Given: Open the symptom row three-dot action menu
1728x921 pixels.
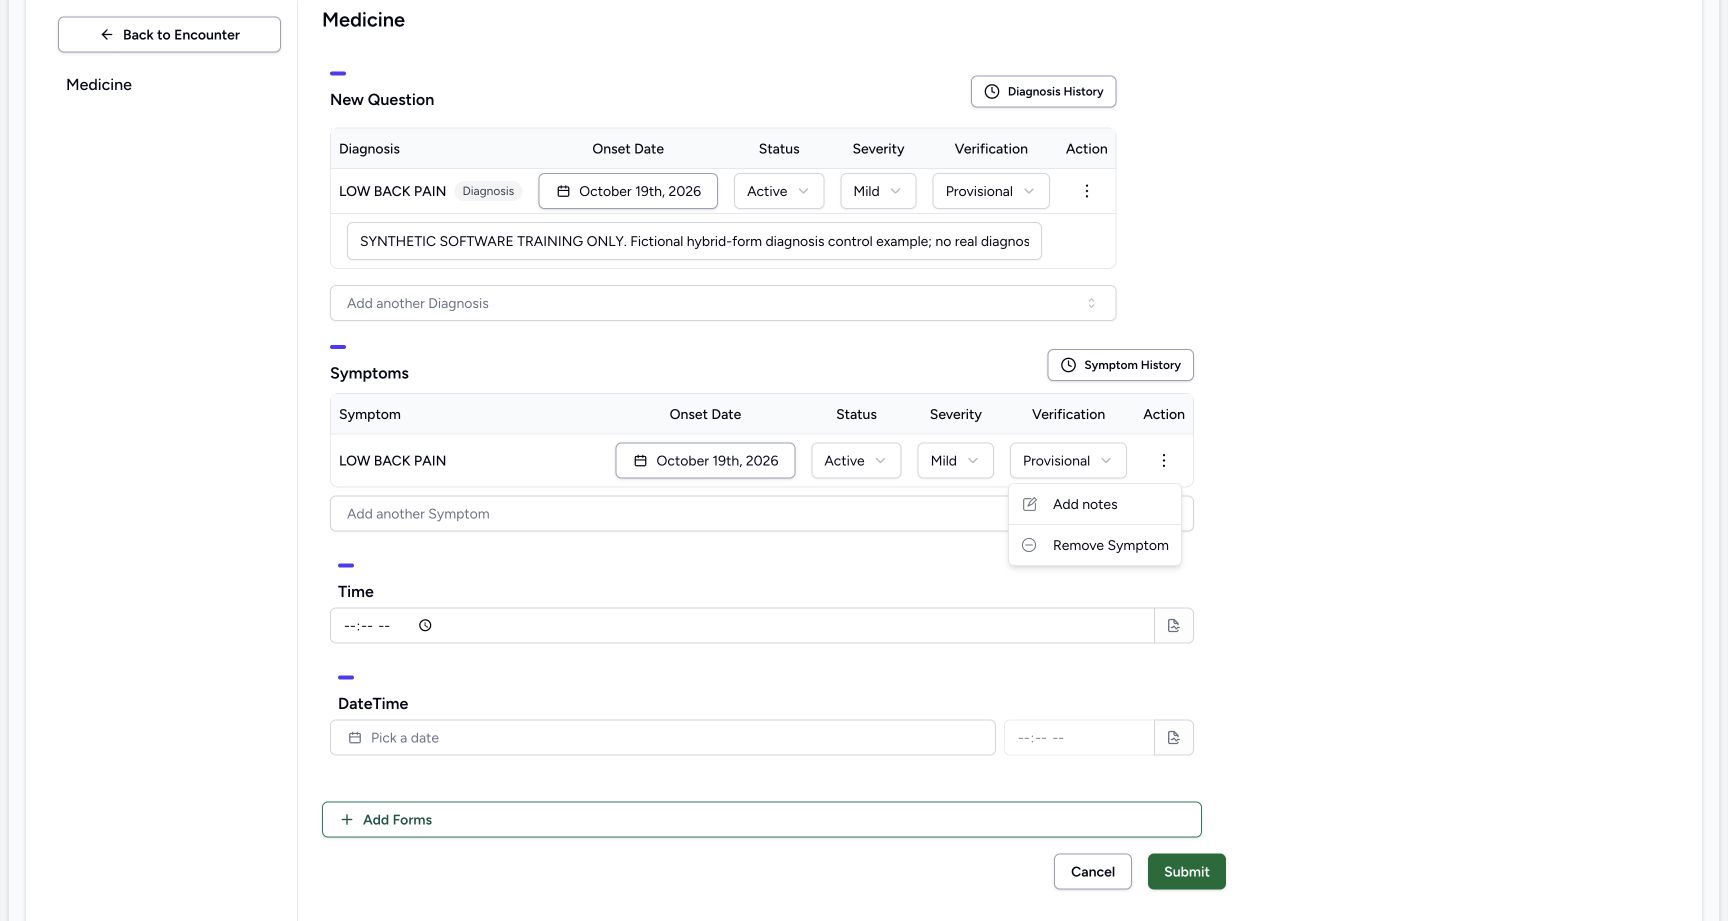Looking at the screenshot, I should [x=1163, y=461].
